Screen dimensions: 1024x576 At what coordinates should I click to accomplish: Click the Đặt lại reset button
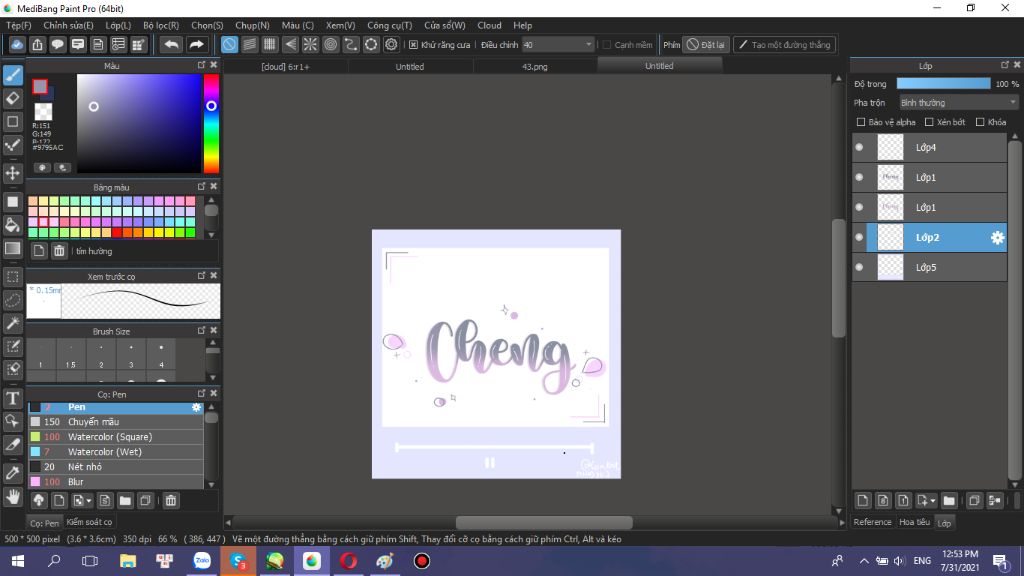(x=705, y=45)
